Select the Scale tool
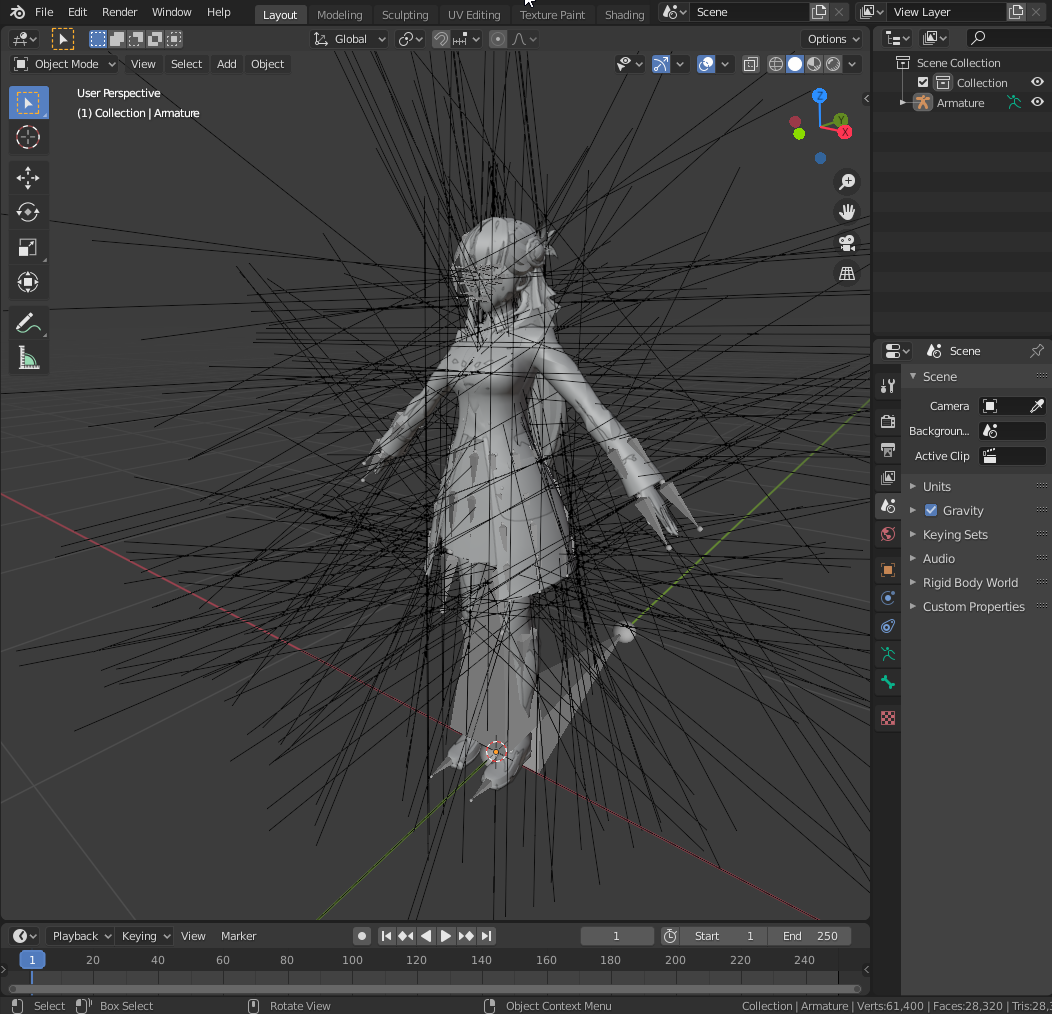The width and height of the screenshot is (1052, 1014). coord(28,248)
